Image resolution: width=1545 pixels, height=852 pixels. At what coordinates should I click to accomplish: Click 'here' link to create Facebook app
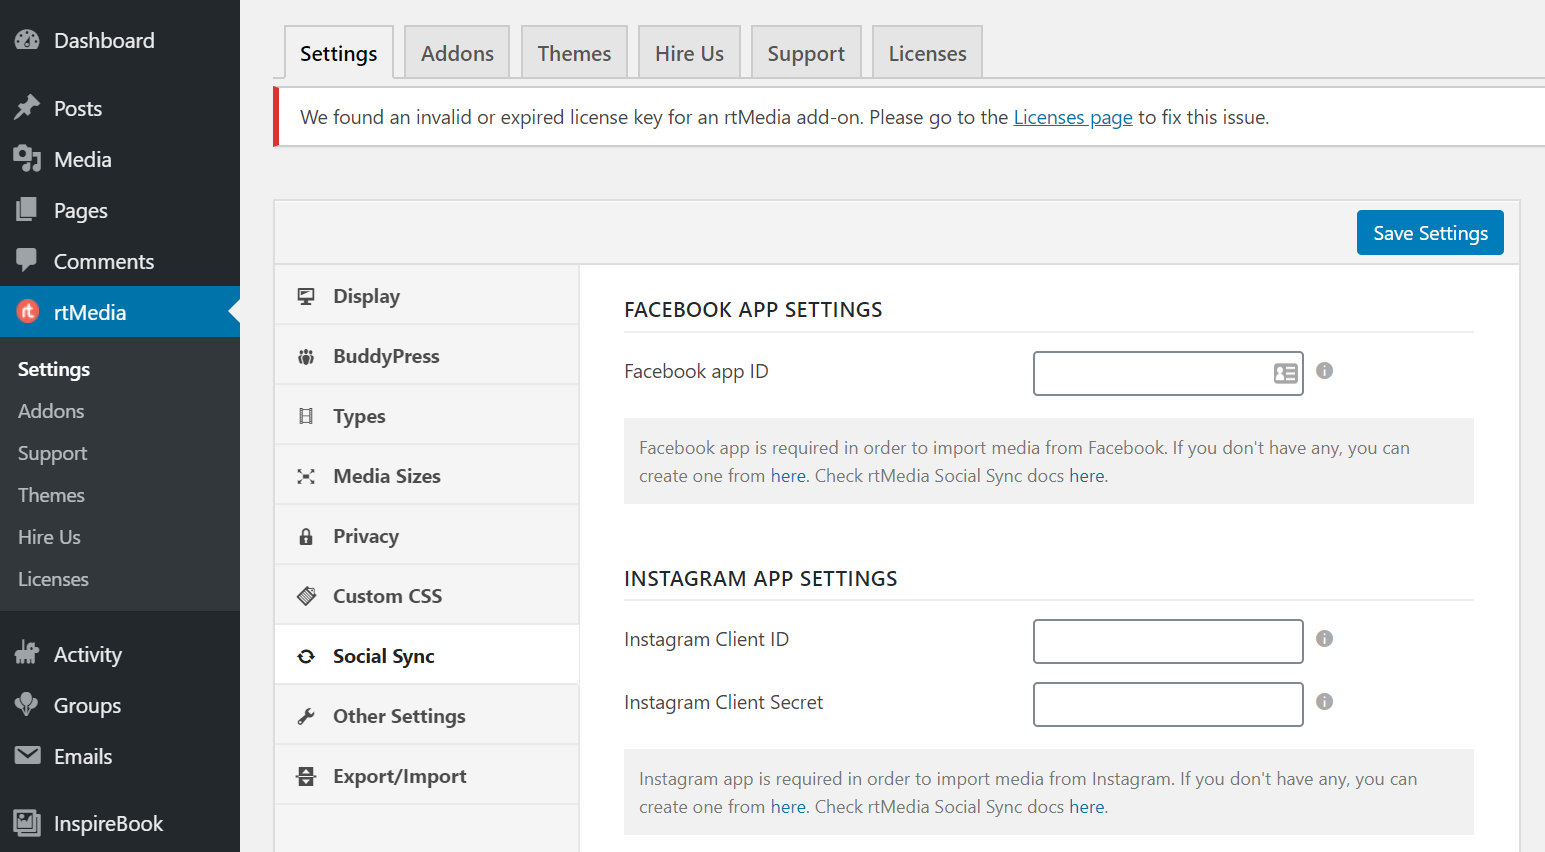coord(788,476)
